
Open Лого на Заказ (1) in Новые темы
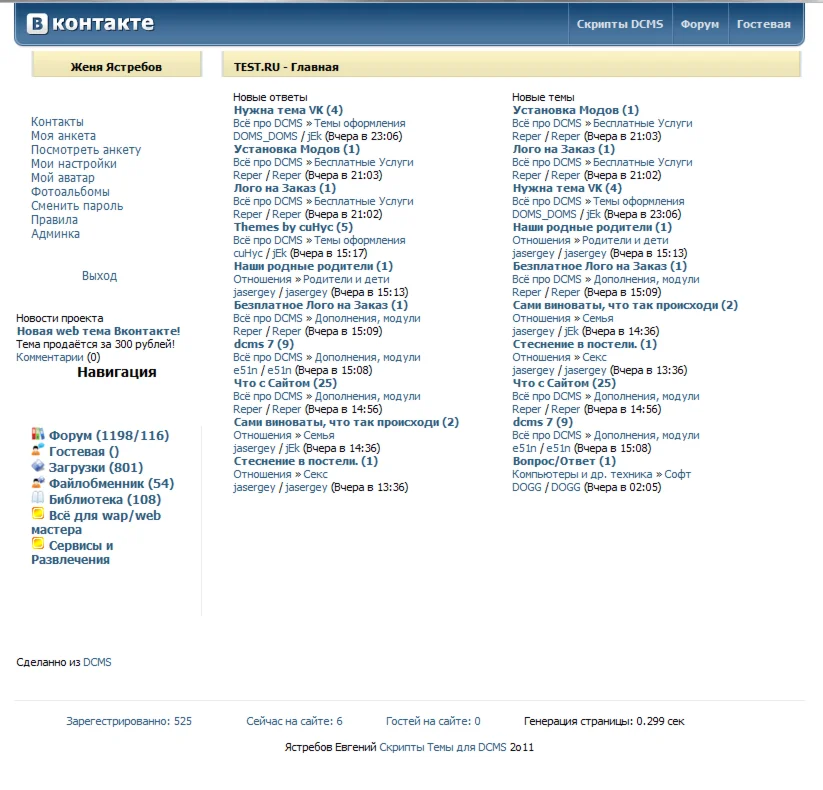tap(564, 149)
